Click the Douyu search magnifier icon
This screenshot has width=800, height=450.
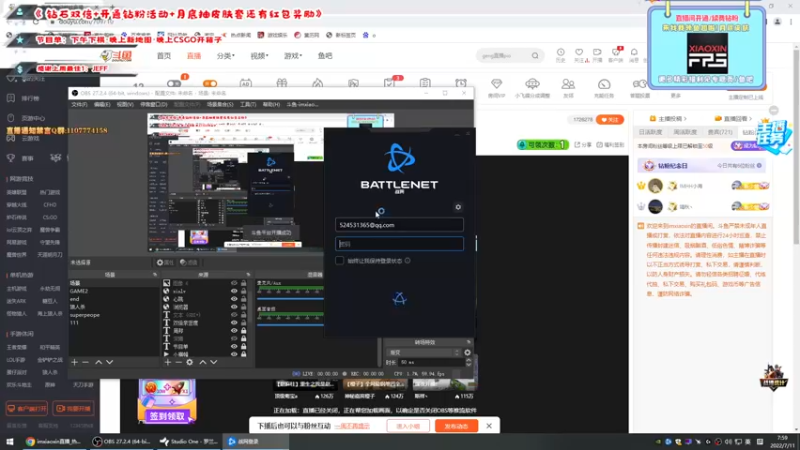535,56
